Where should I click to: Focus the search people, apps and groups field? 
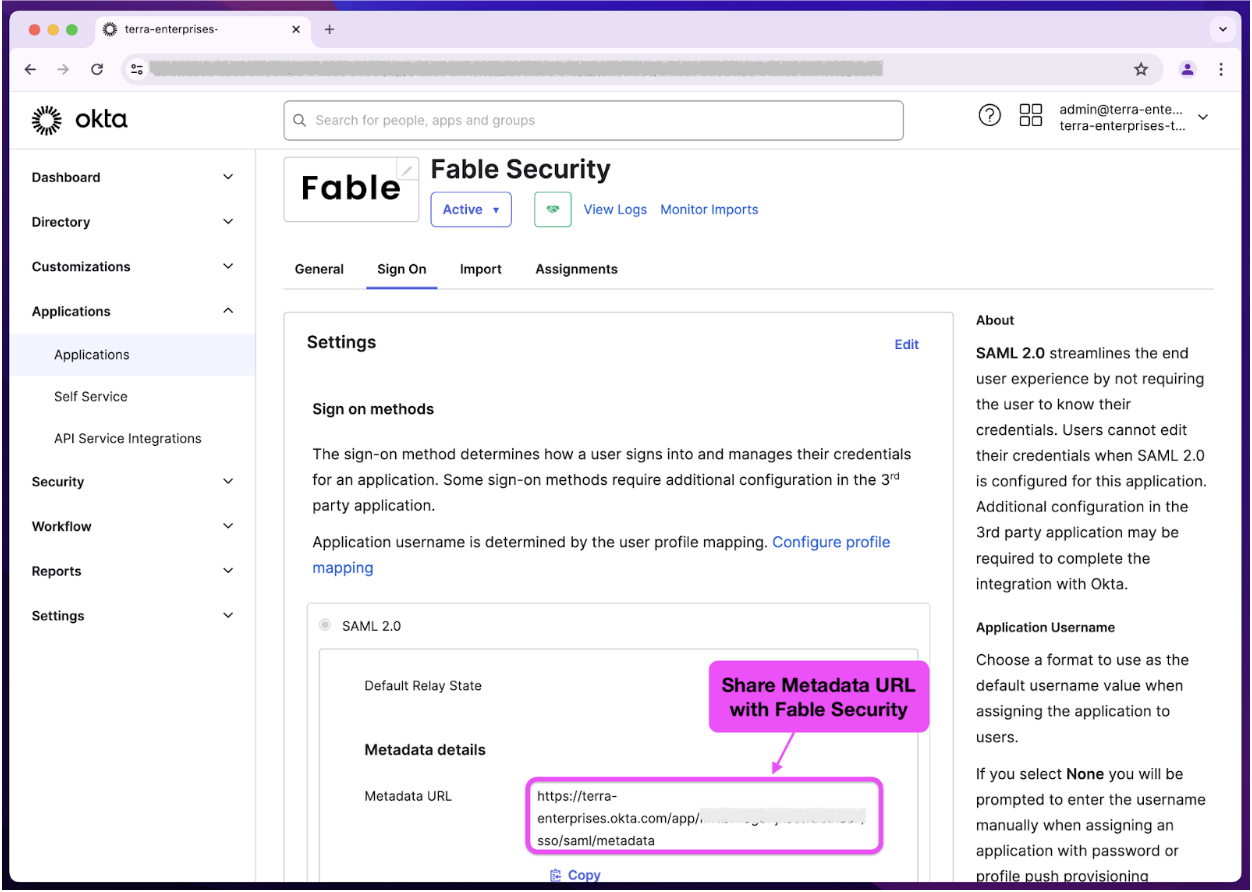click(593, 120)
